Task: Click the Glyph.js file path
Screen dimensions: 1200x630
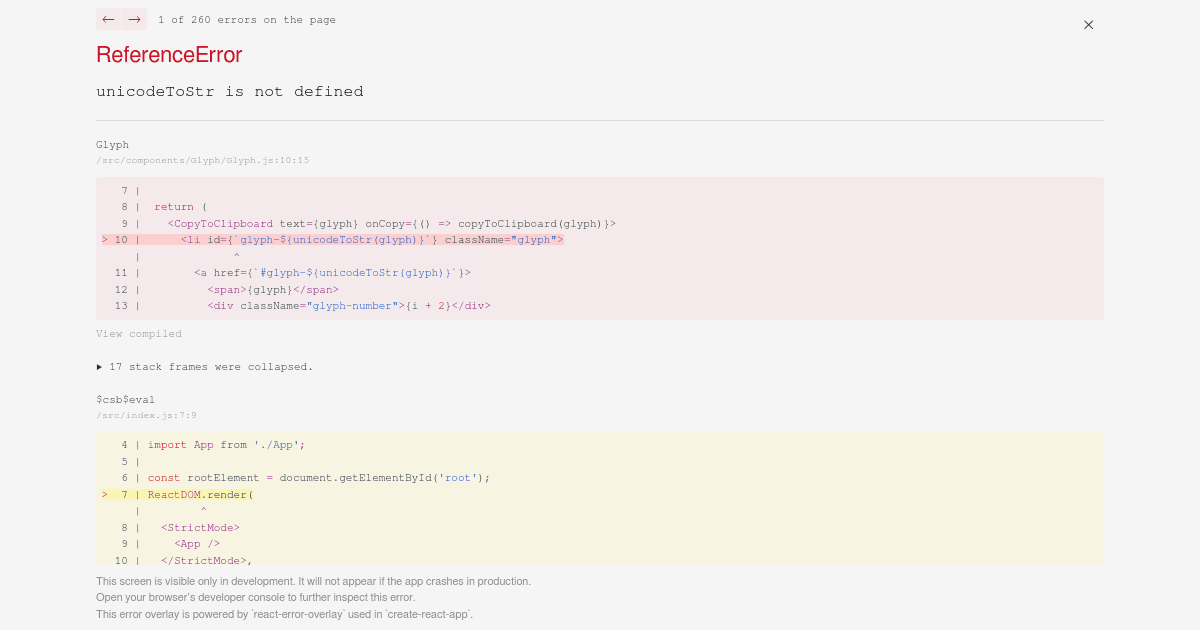Action: (202, 159)
